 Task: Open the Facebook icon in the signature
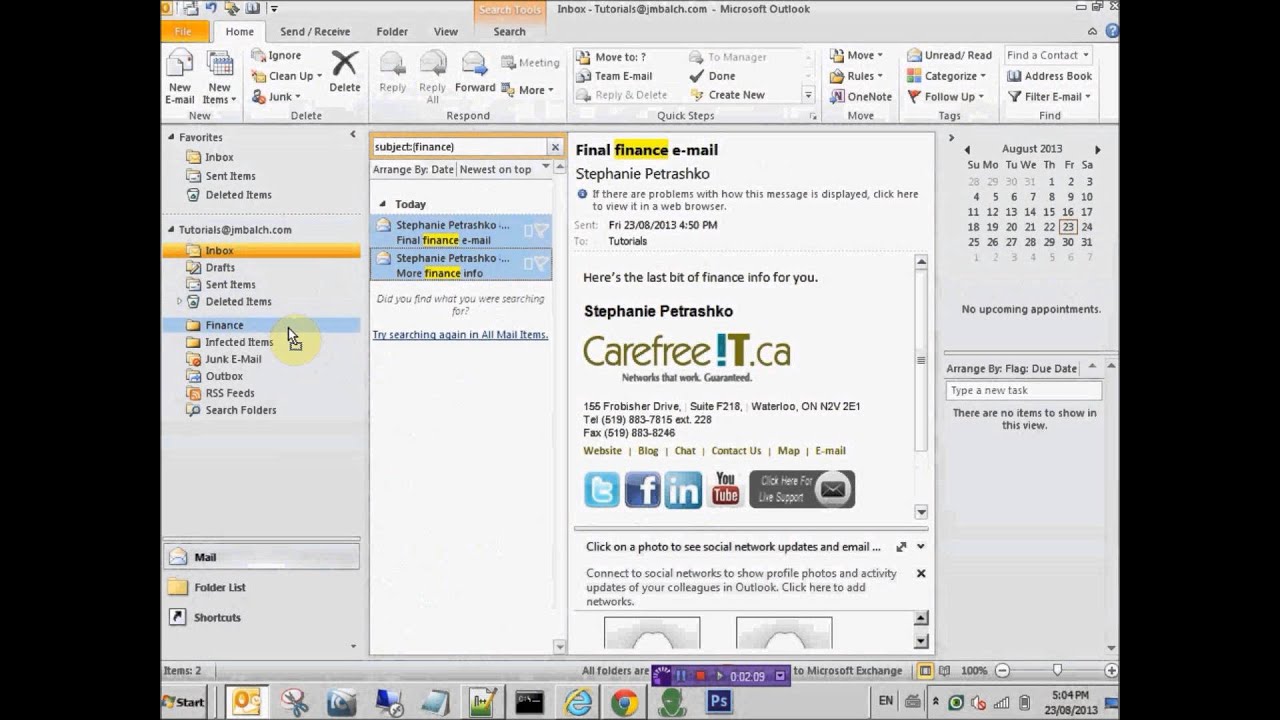(643, 490)
